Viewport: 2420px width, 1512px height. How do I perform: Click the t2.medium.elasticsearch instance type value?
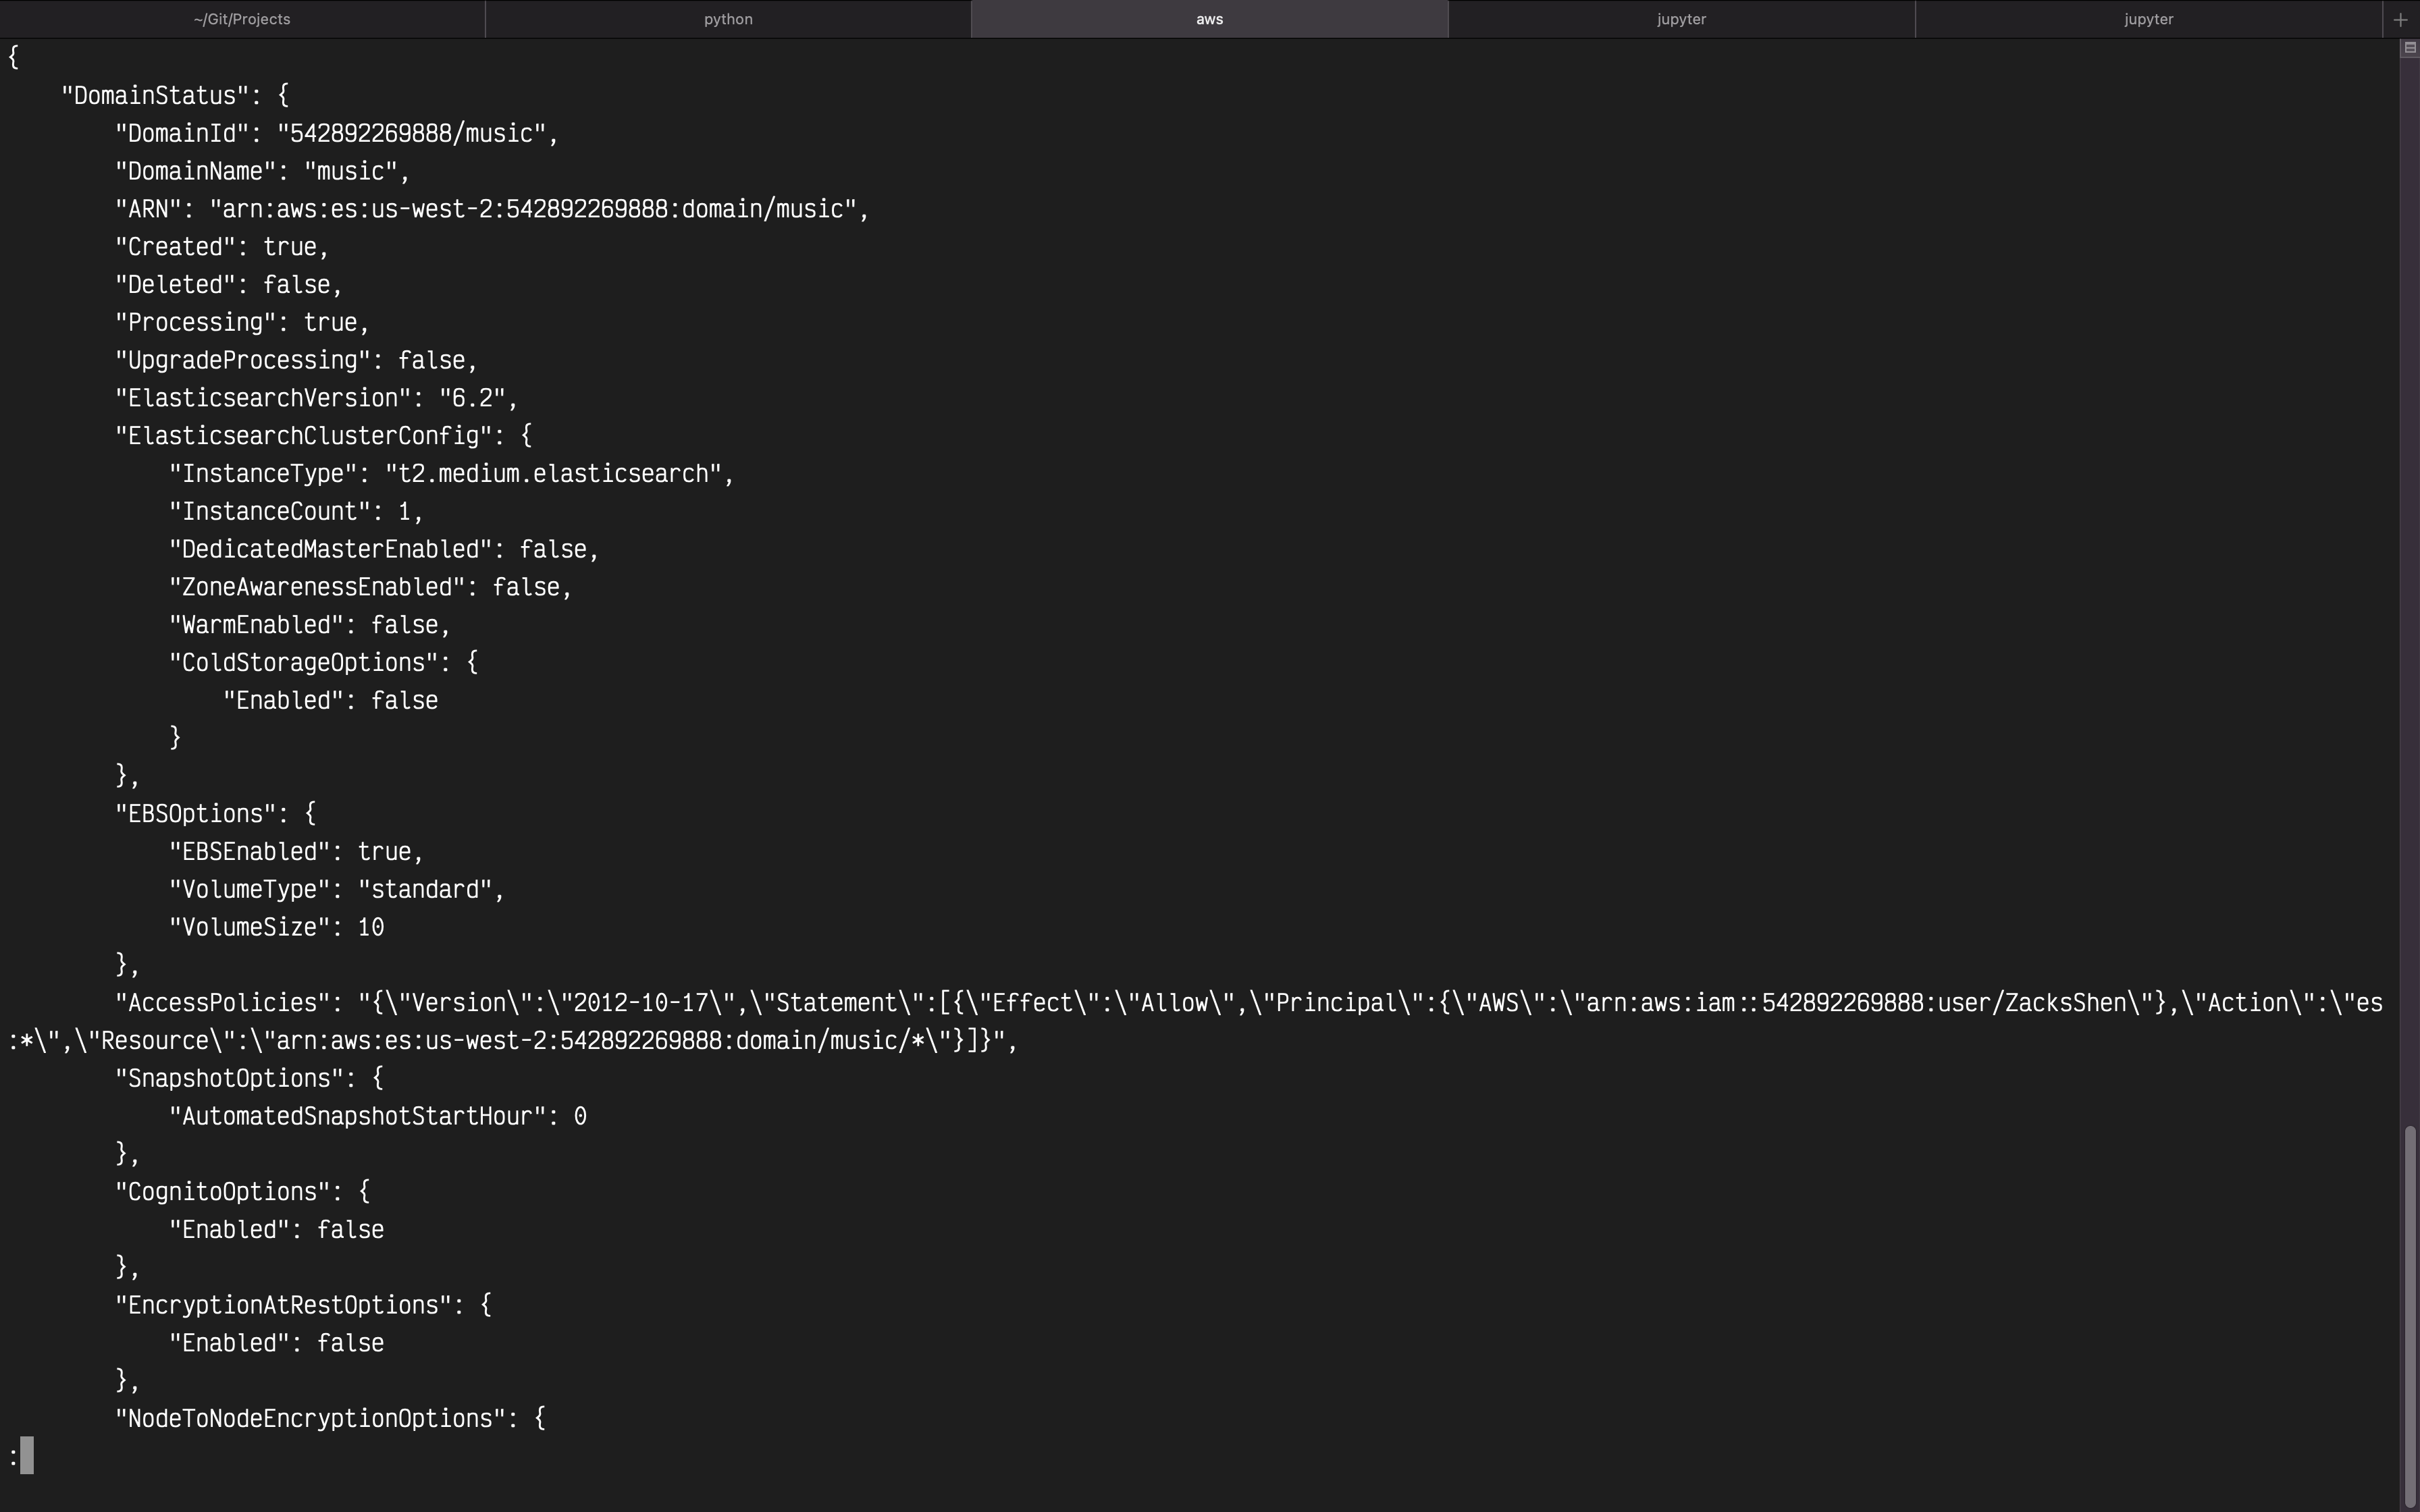[553, 475]
